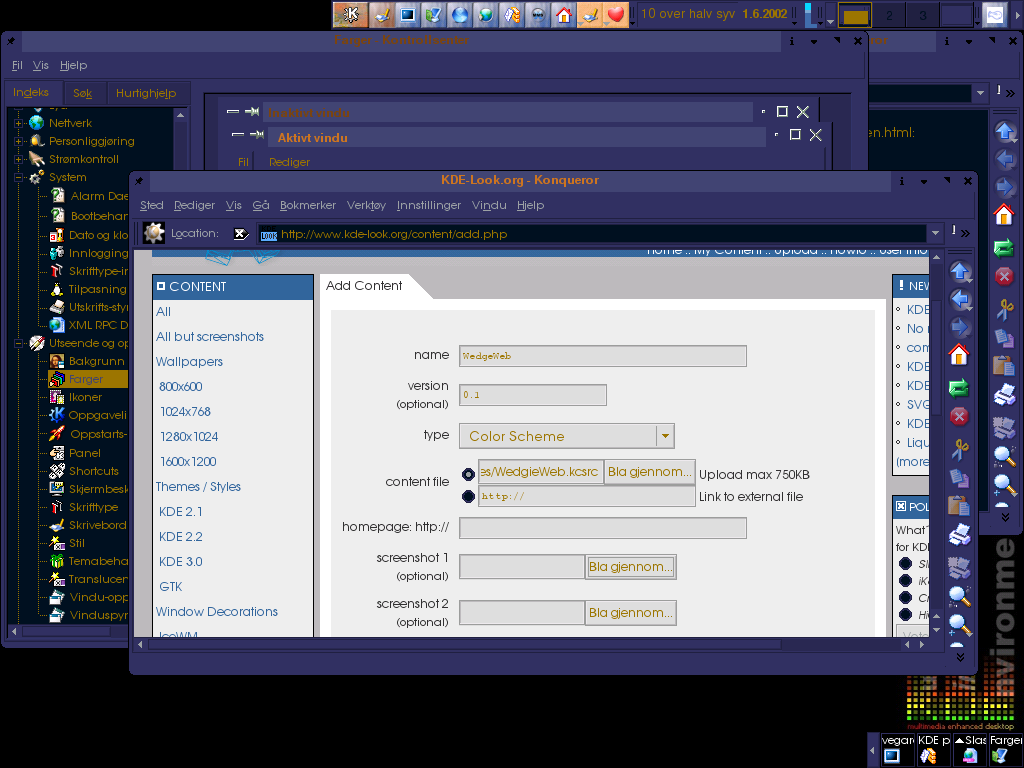Image resolution: width=1024 pixels, height=768 pixels.
Task: Expand Konqueror location toolbar overflow chevron
Action: 965,233
